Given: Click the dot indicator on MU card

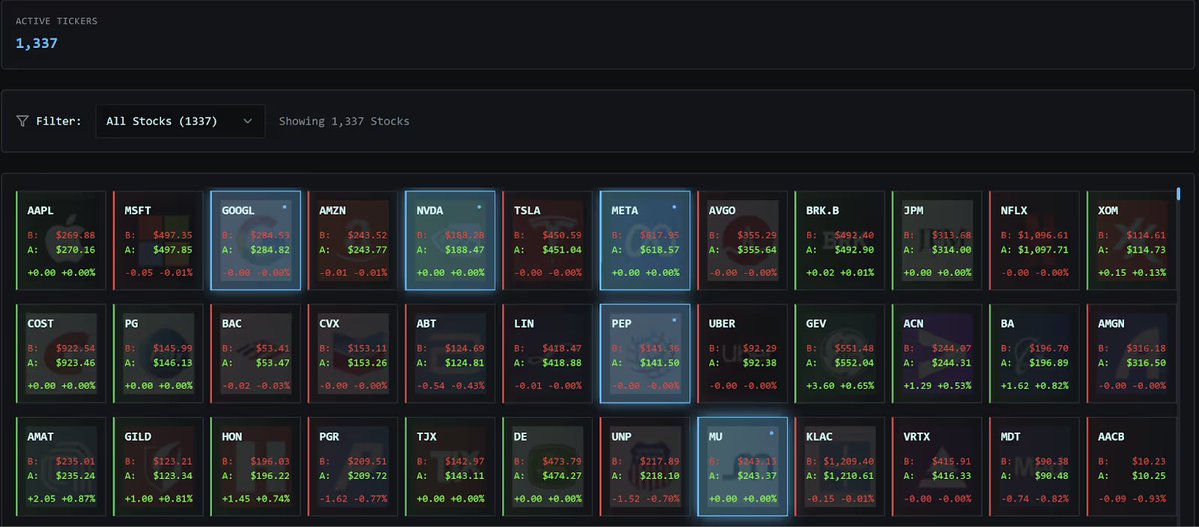Looking at the screenshot, I should tap(771, 433).
